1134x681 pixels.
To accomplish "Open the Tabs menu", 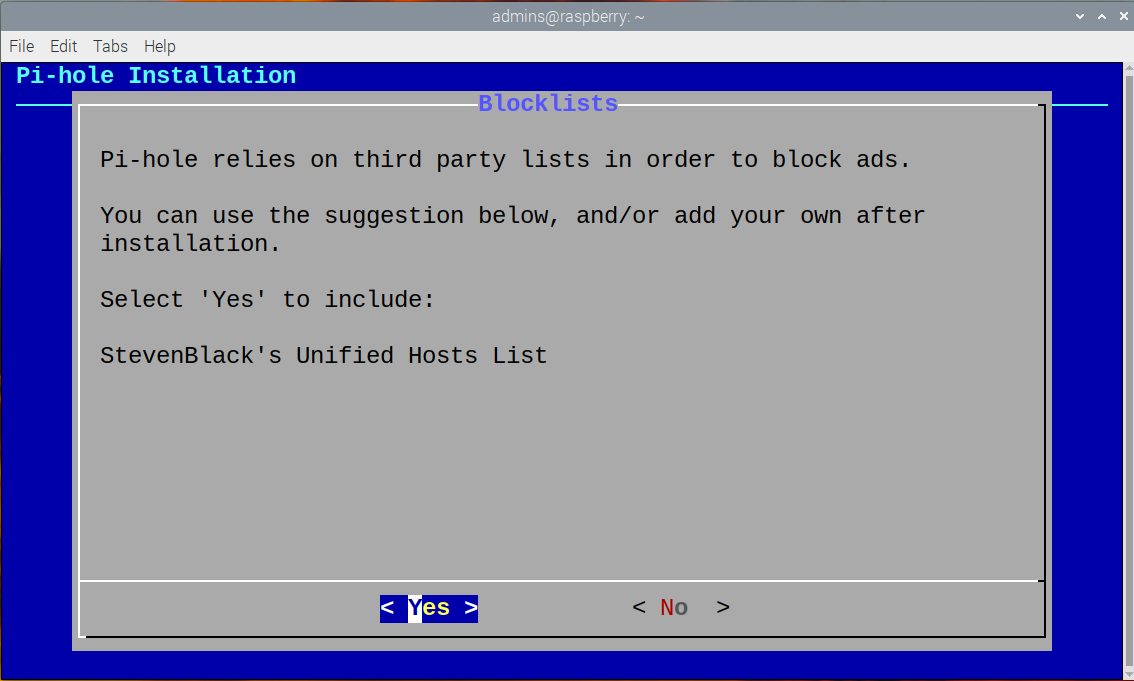I will click(x=110, y=46).
